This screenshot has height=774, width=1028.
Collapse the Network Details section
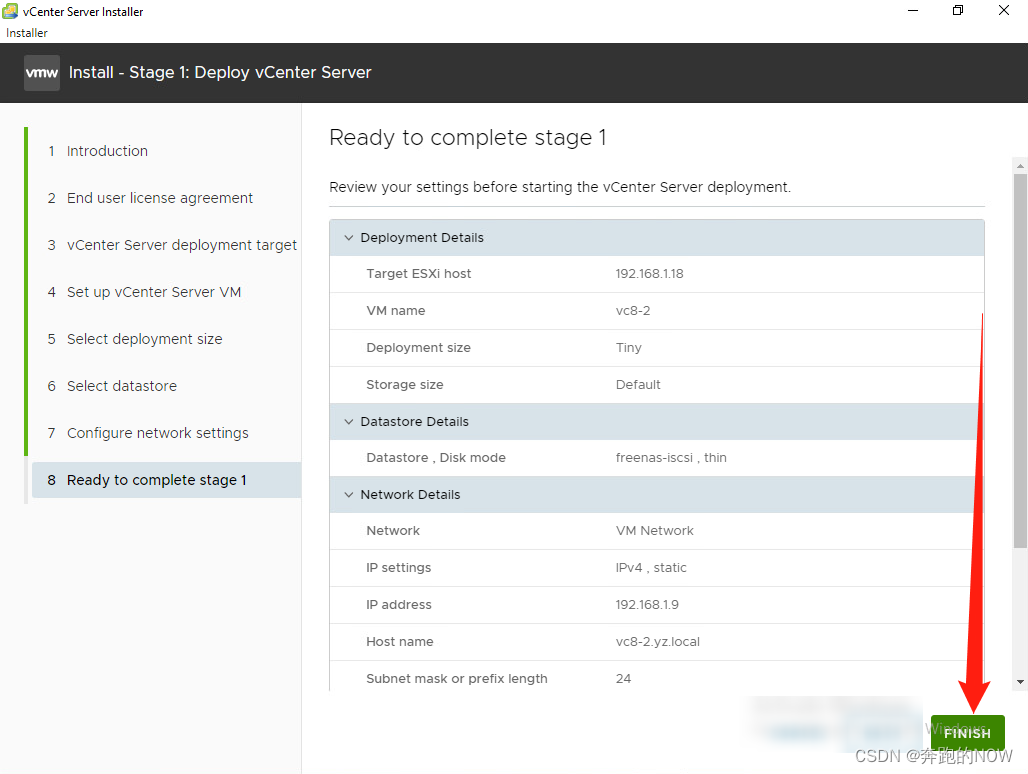349,495
